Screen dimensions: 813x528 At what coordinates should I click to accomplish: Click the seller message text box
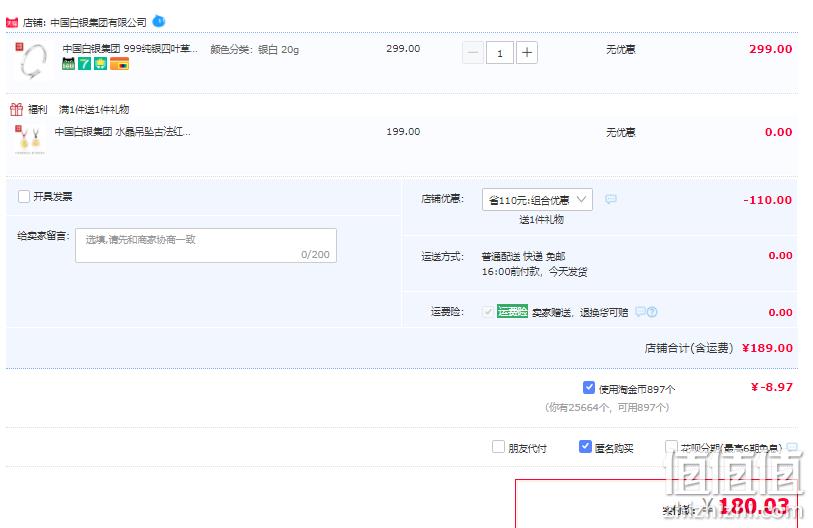point(206,245)
